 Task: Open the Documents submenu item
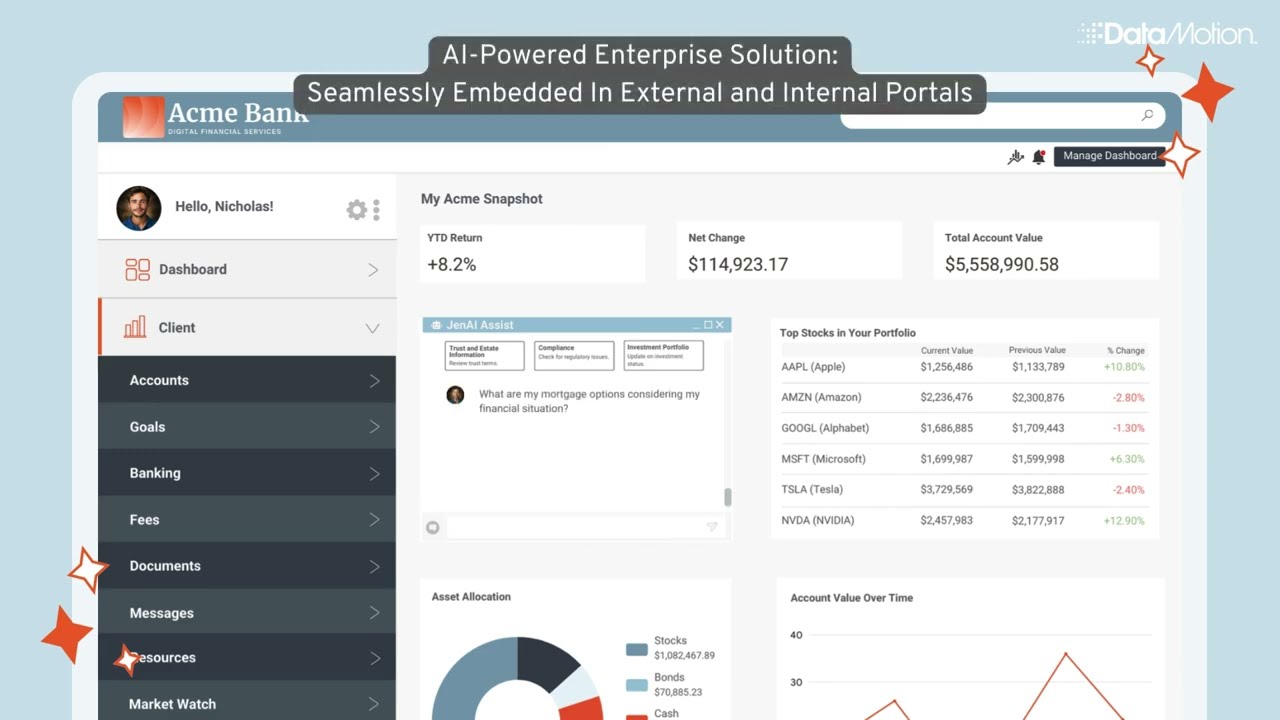[x=247, y=566]
